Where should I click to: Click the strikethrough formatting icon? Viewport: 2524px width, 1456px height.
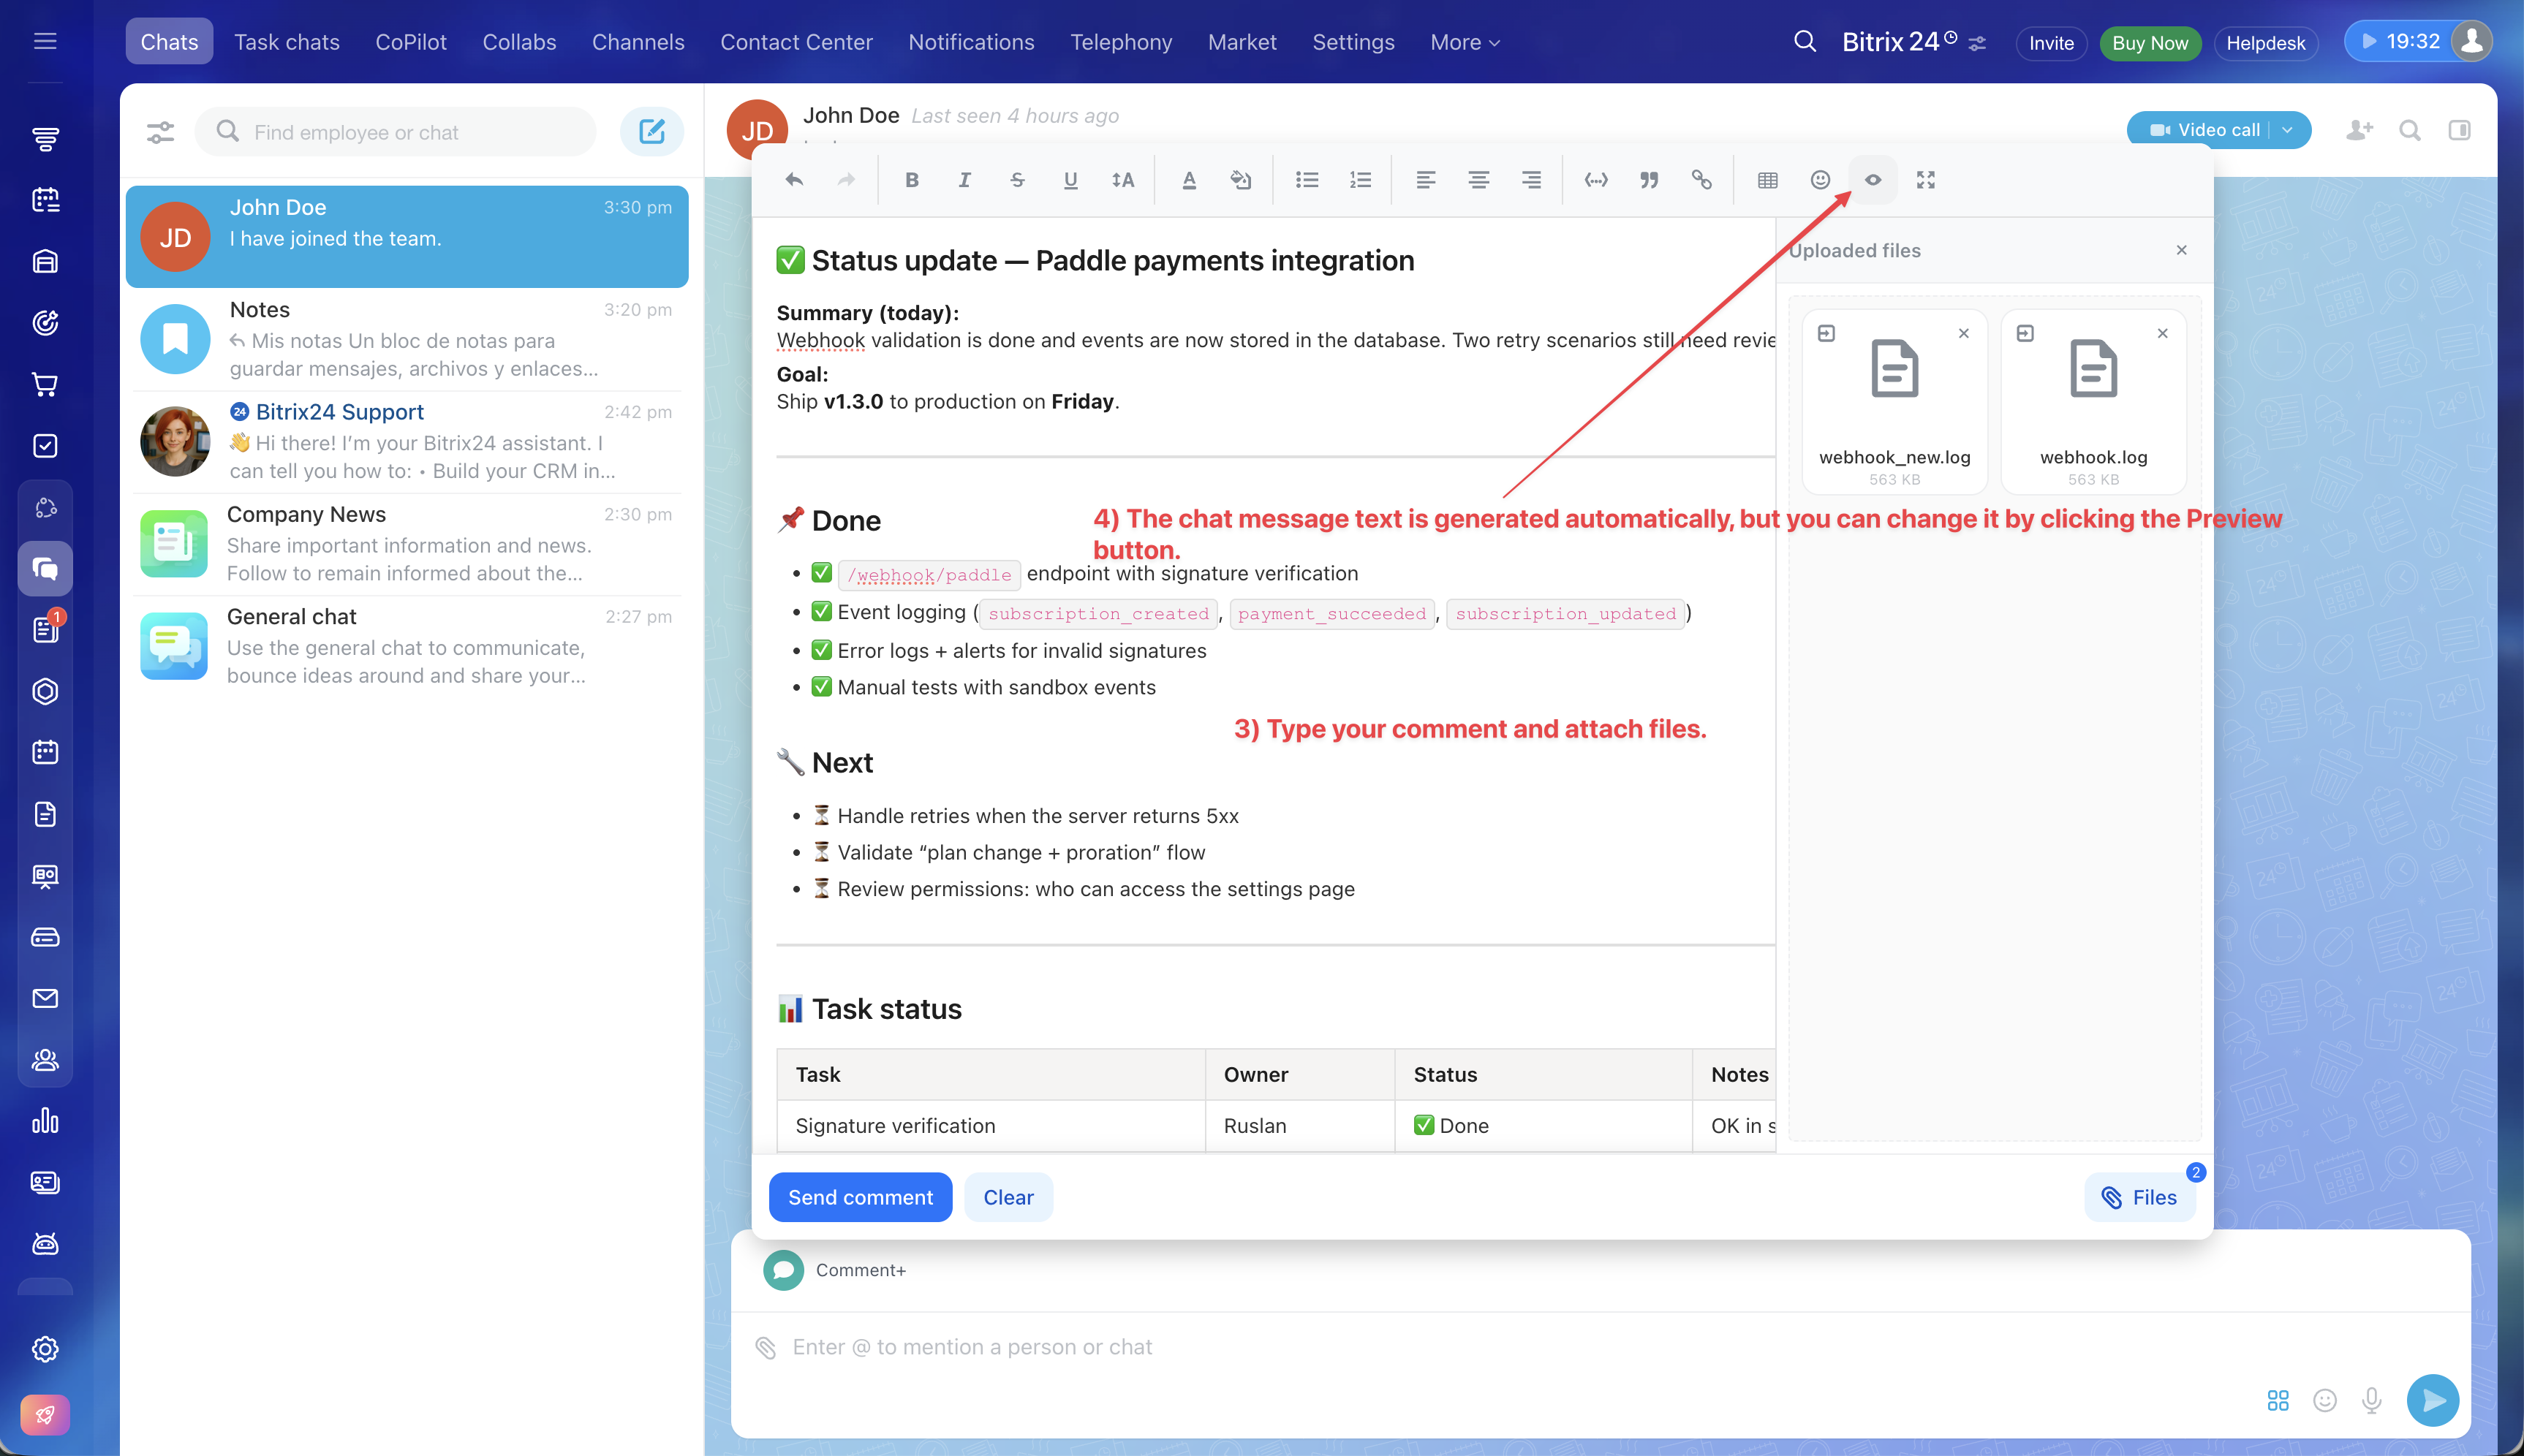click(1017, 180)
